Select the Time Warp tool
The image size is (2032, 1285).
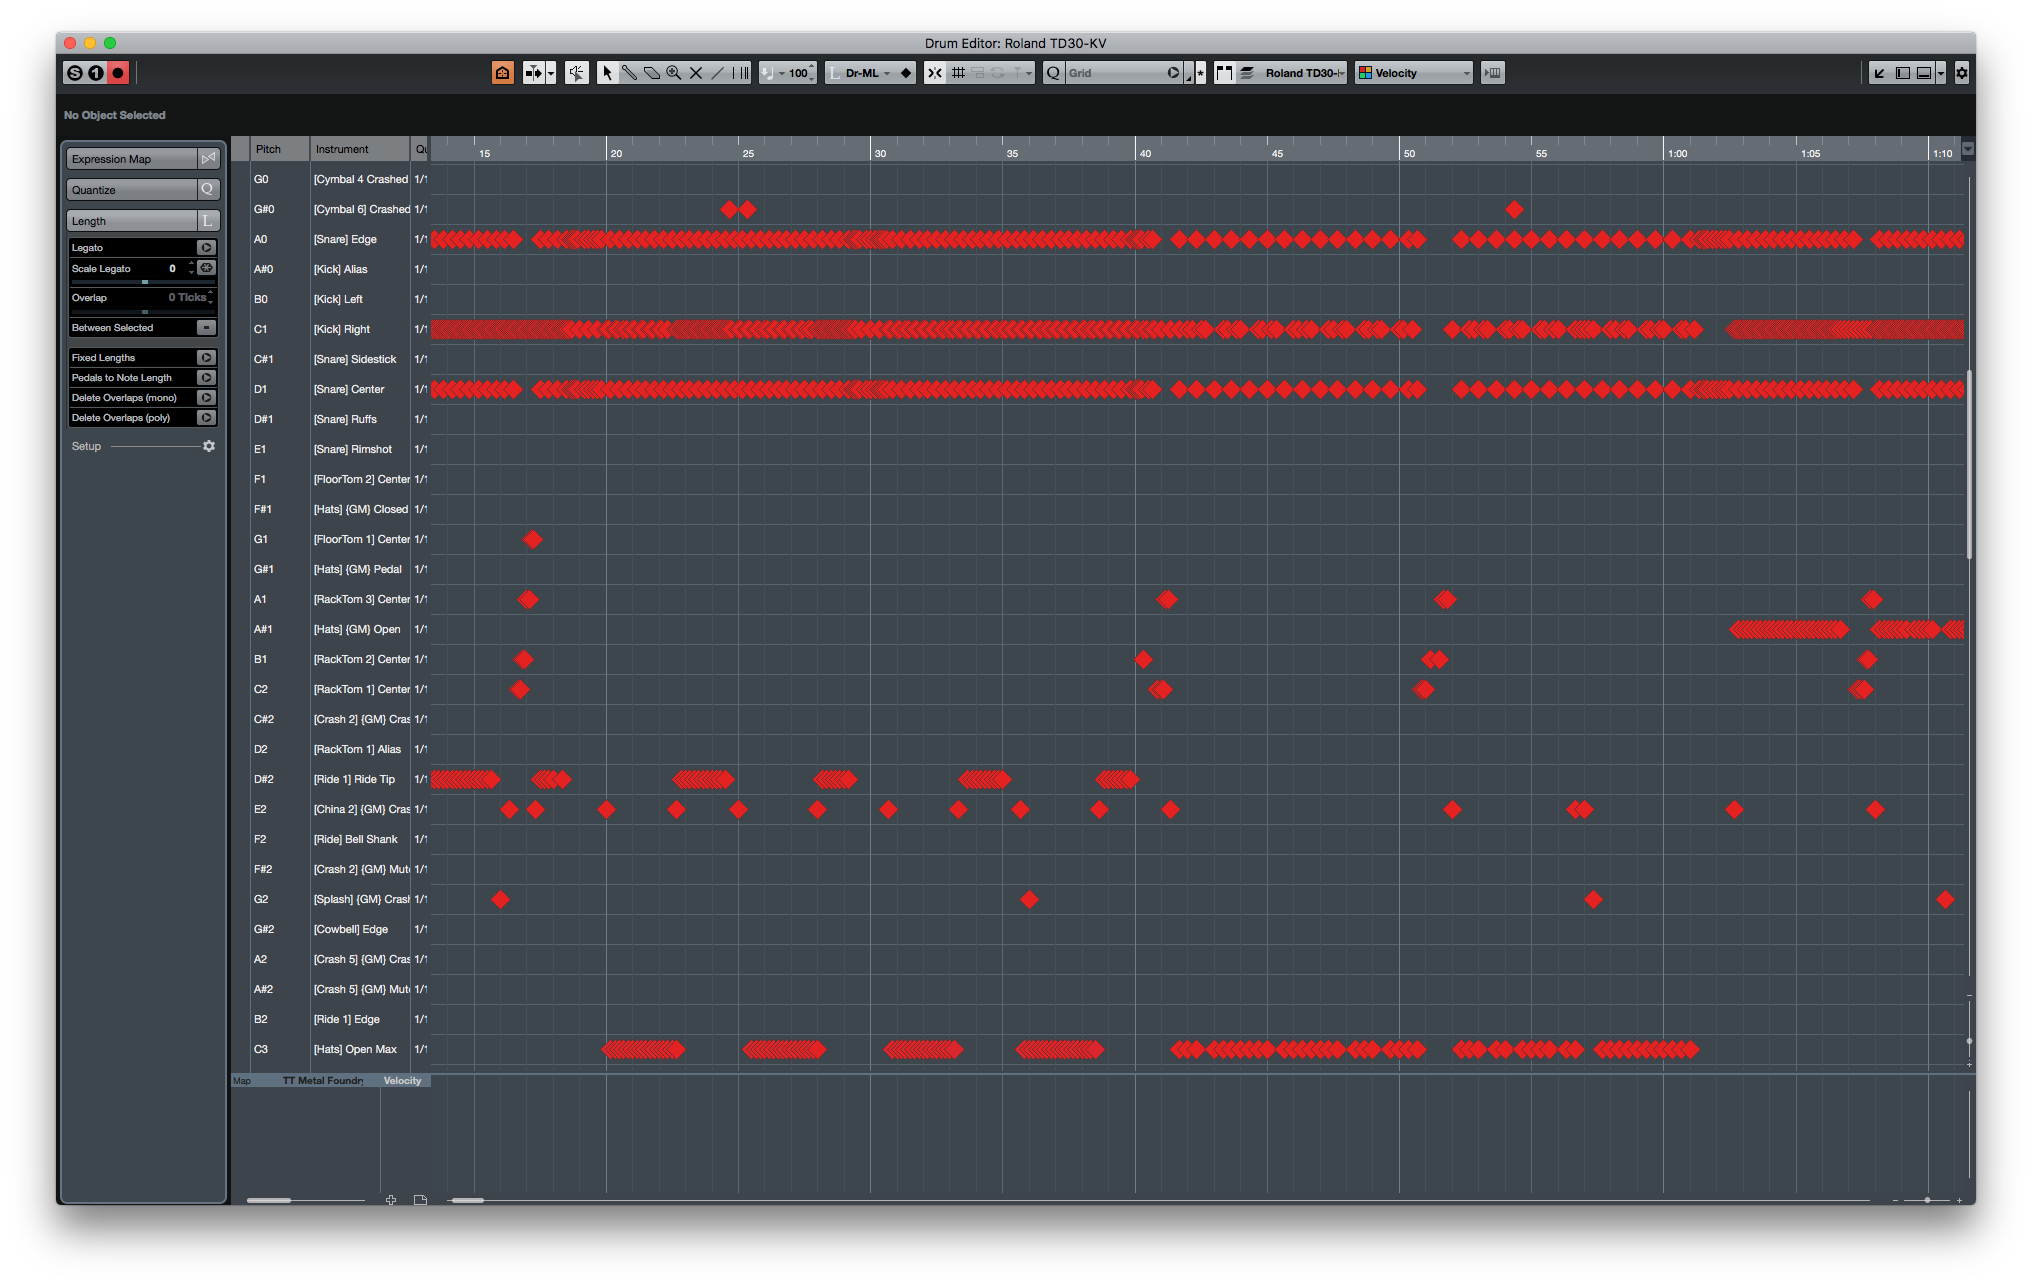click(x=740, y=73)
